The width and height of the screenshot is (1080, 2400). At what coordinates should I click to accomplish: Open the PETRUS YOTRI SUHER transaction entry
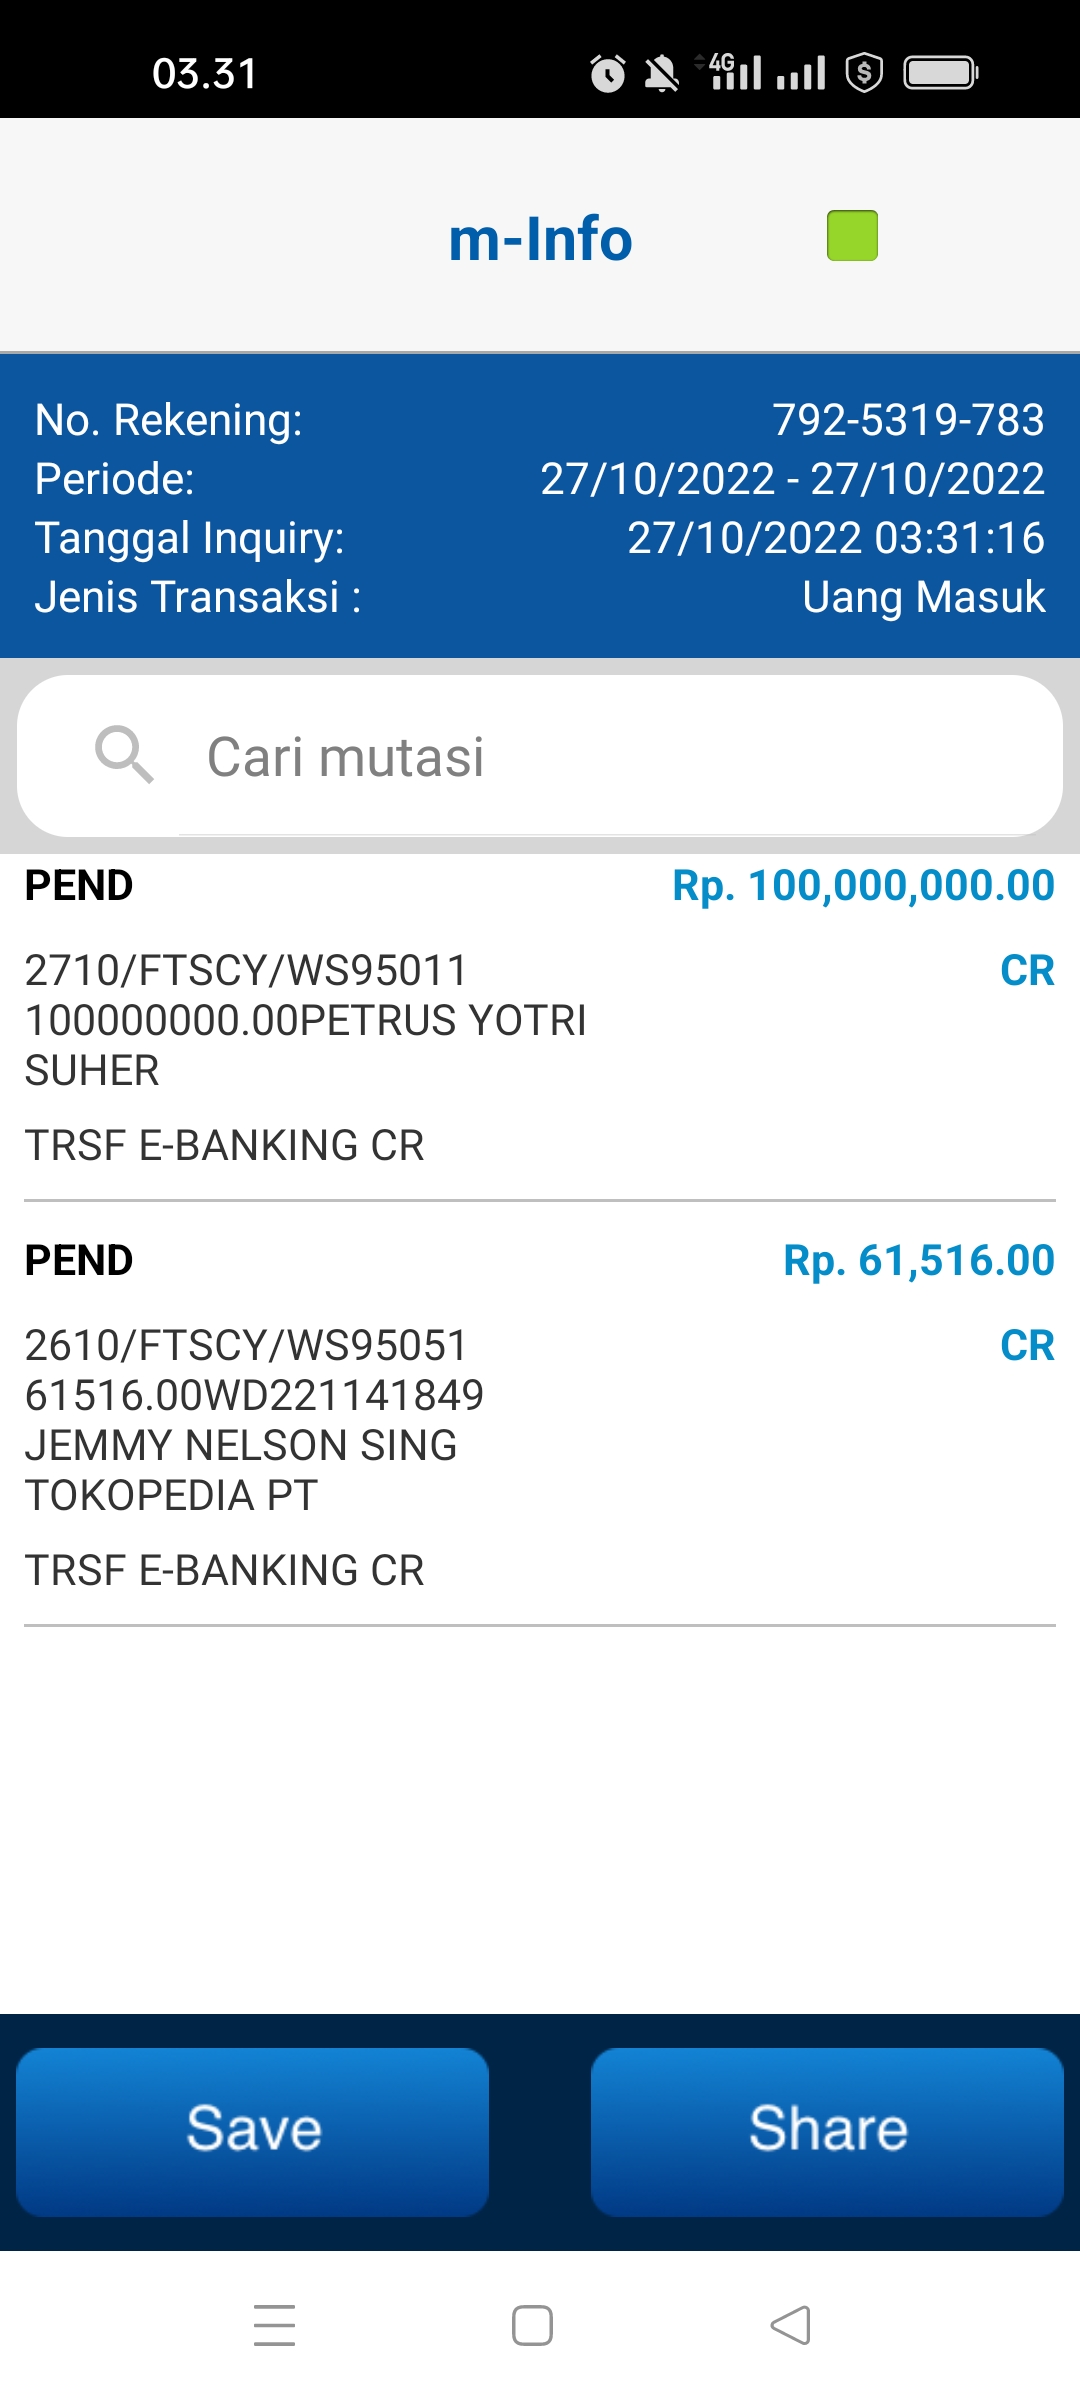tap(305, 1020)
